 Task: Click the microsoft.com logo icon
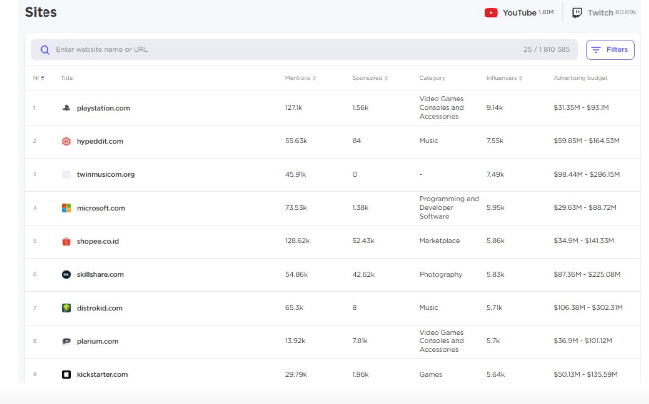[66, 208]
